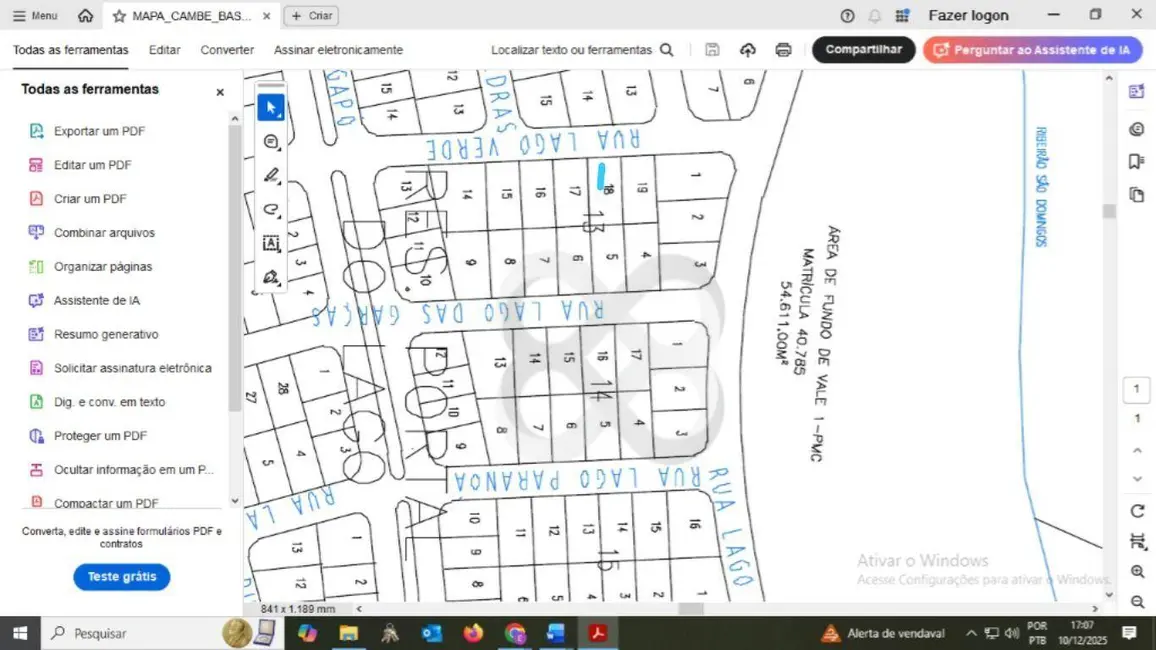
Task: Click the rotate page icon
Action: tap(1136, 510)
